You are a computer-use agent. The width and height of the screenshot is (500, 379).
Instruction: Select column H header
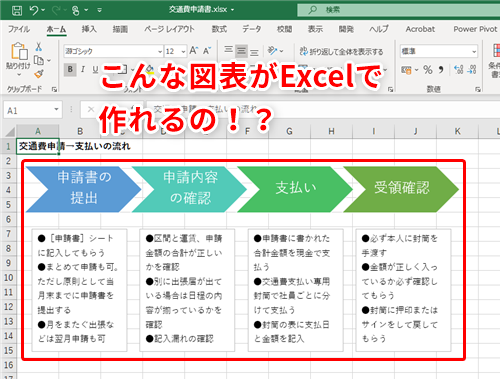[331, 131]
